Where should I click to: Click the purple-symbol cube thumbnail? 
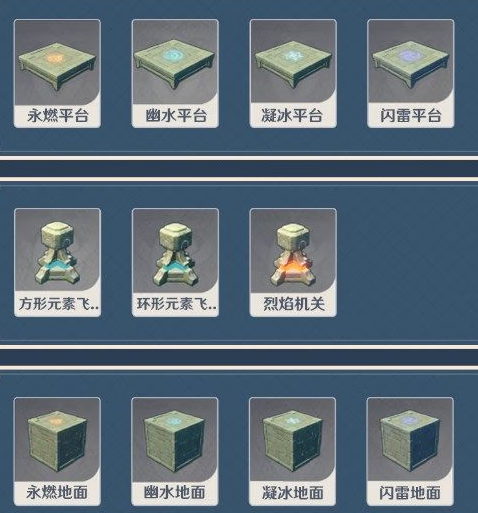tap(410, 440)
